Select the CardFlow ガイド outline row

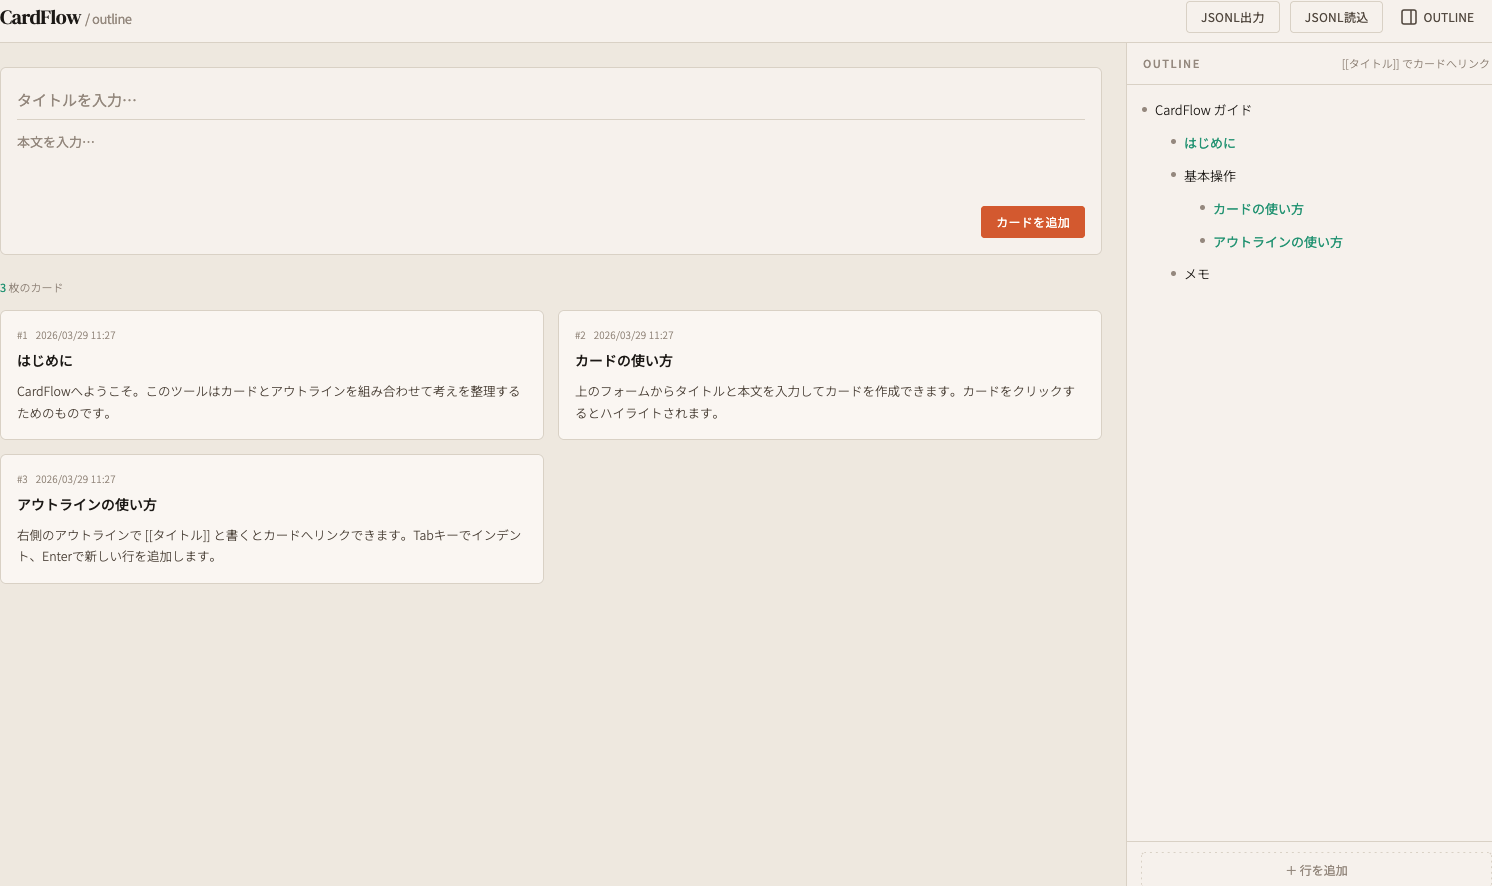point(1203,109)
